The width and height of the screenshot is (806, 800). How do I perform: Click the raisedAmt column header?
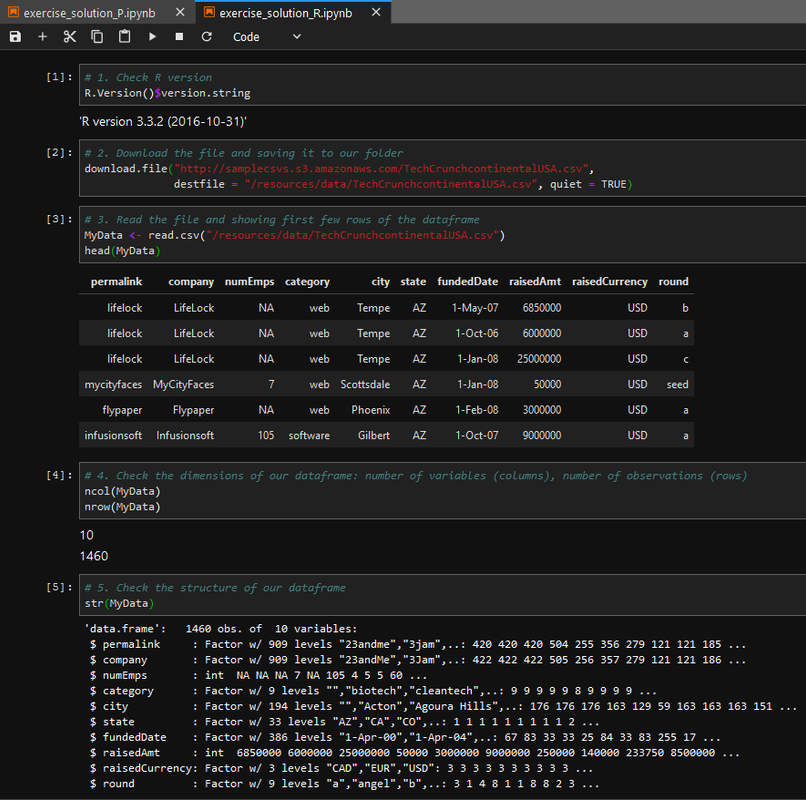click(535, 282)
